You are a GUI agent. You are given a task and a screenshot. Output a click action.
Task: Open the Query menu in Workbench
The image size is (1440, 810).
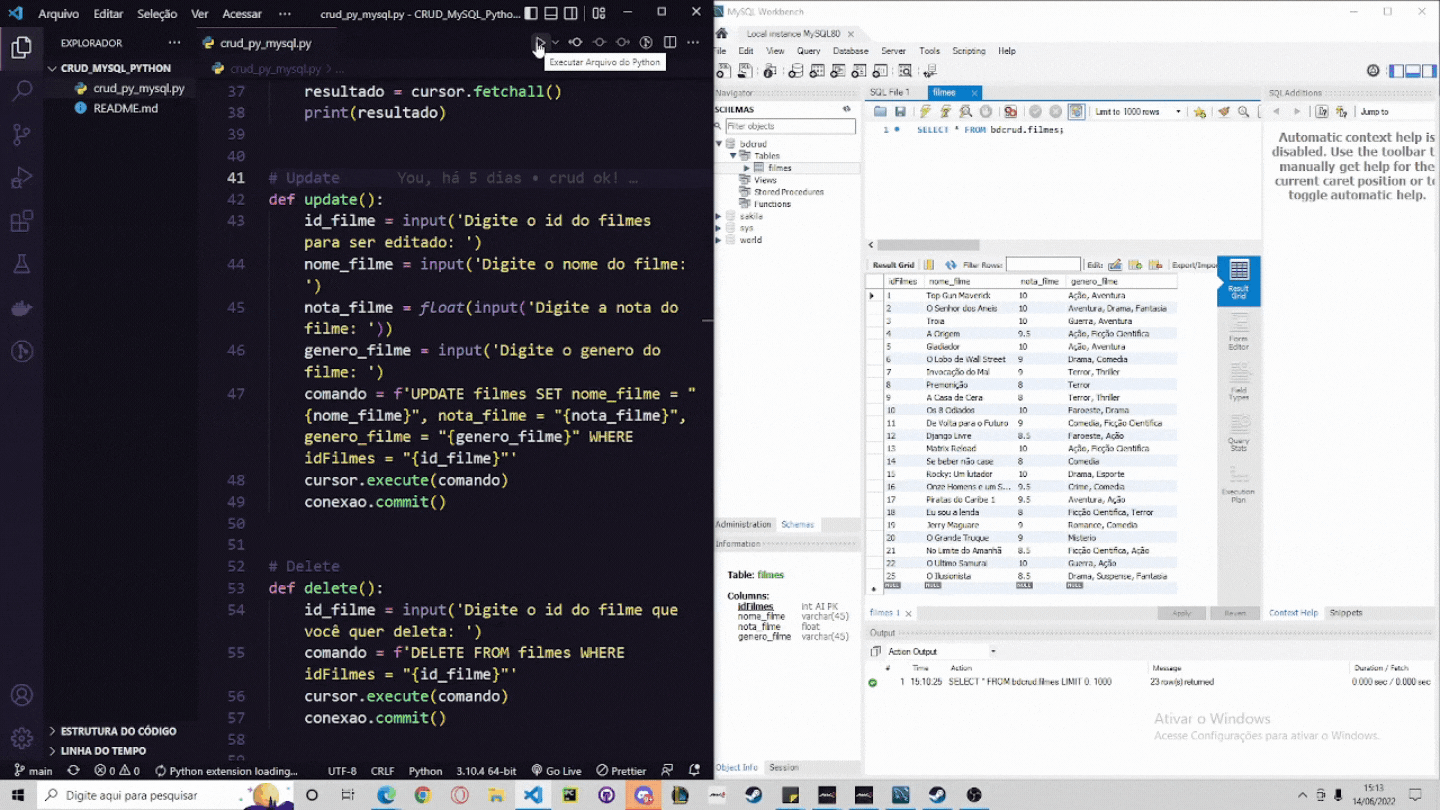pos(808,51)
